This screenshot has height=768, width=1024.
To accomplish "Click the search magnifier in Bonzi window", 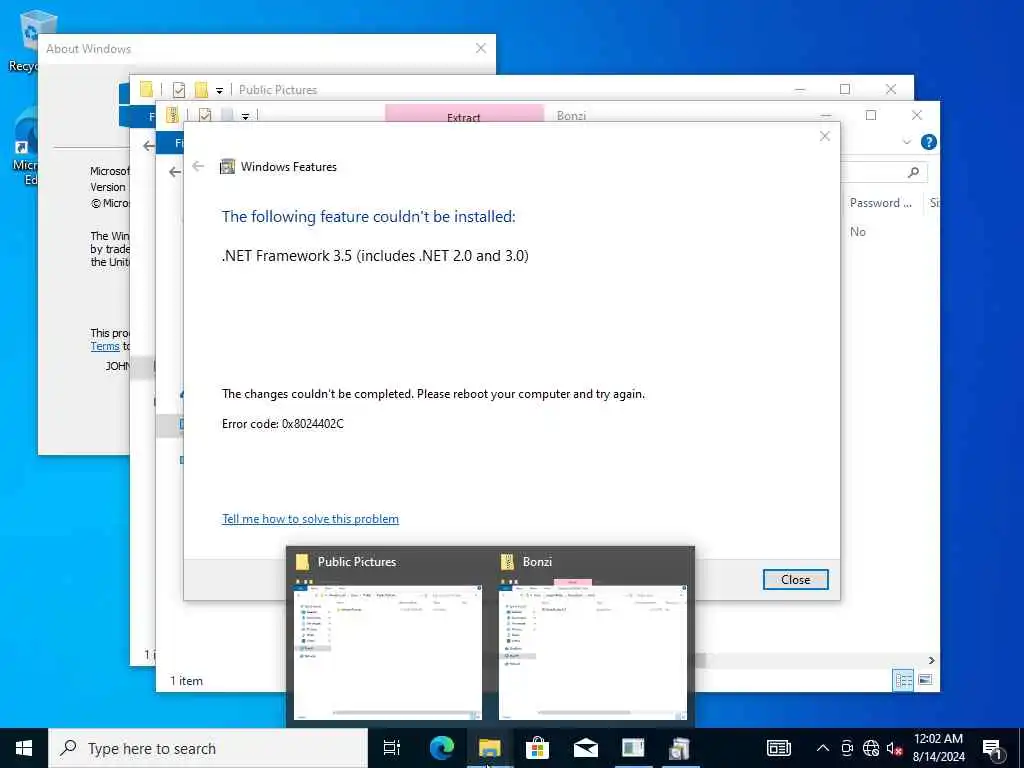I will click(x=913, y=172).
